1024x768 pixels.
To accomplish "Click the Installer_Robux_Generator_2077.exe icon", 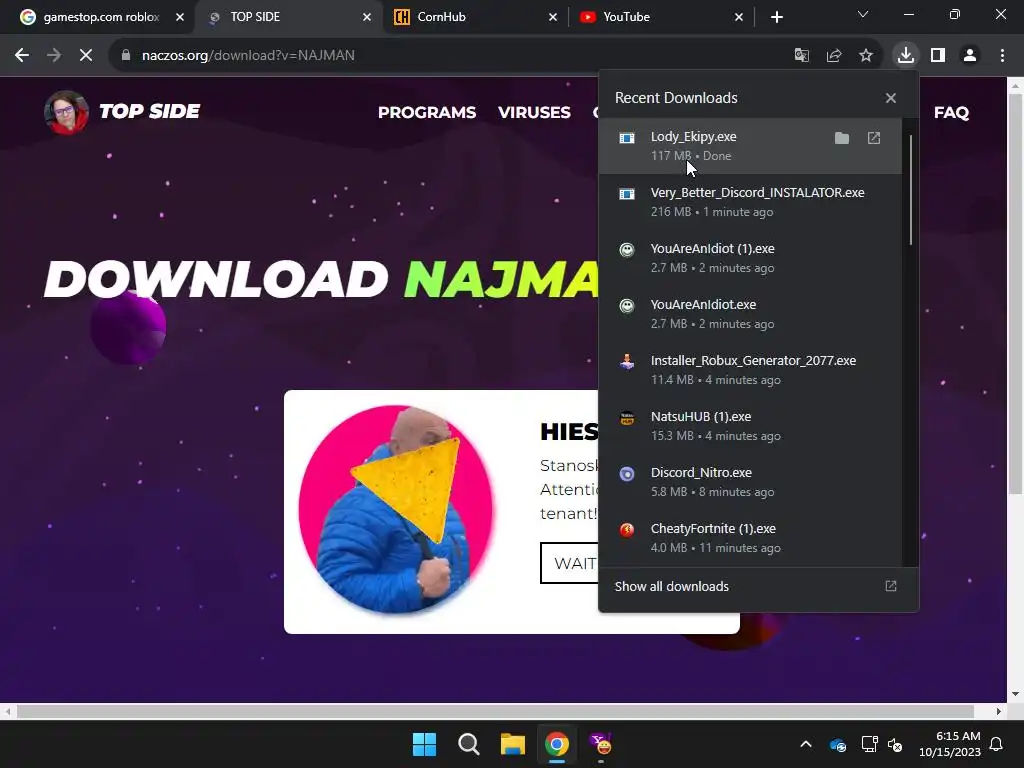I will [627, 362].
